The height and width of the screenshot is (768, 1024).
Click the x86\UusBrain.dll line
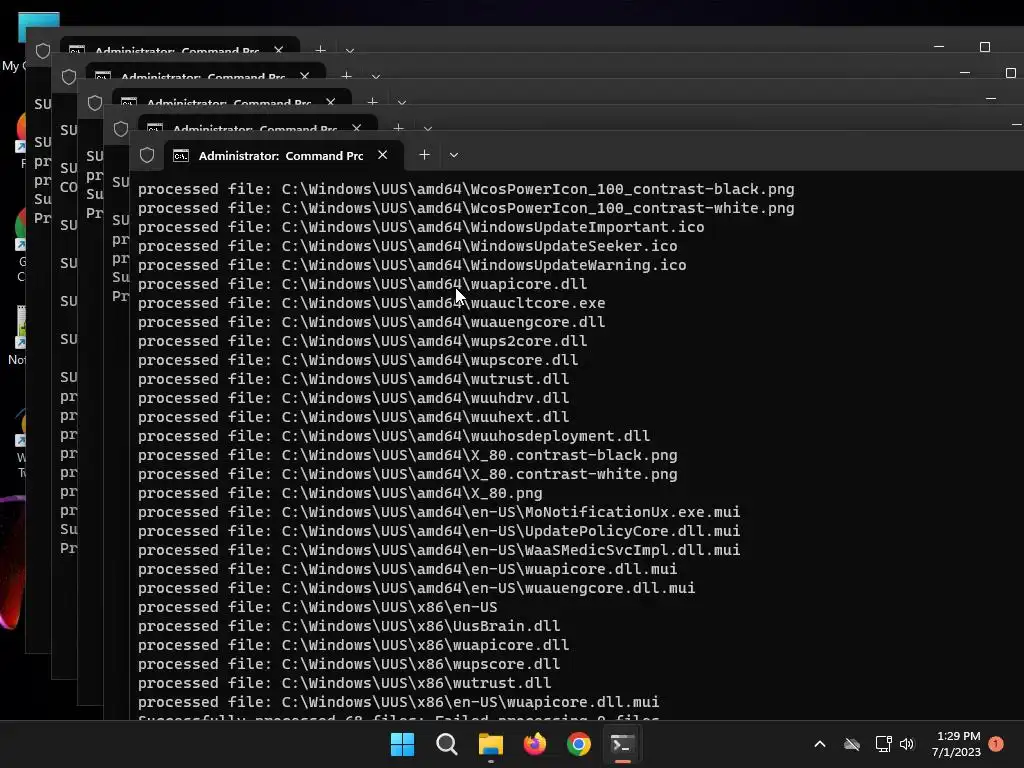349,626
